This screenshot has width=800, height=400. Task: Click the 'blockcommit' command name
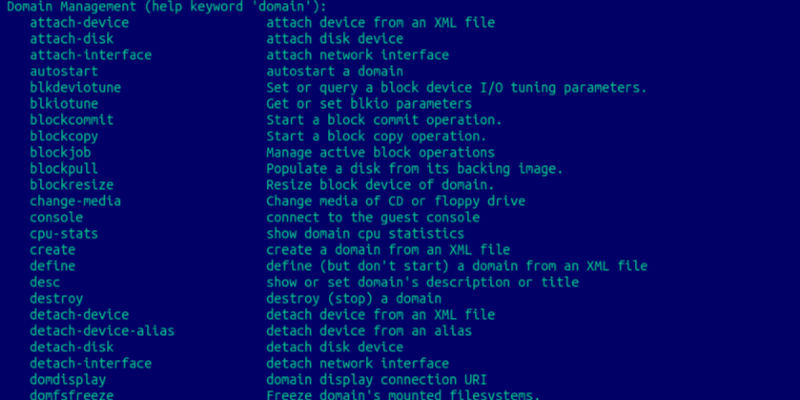point(71,120)
